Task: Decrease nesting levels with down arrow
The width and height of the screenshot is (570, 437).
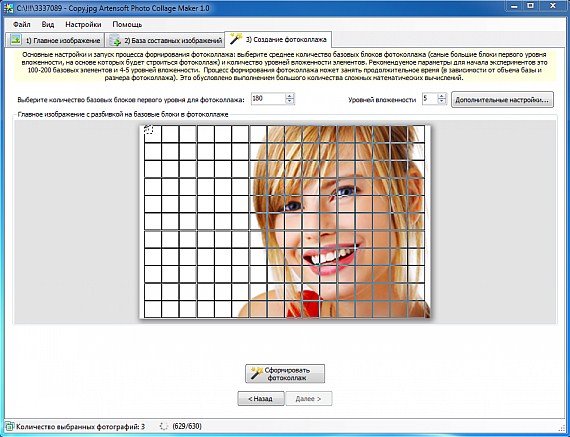Action: (x=442, y=101)
